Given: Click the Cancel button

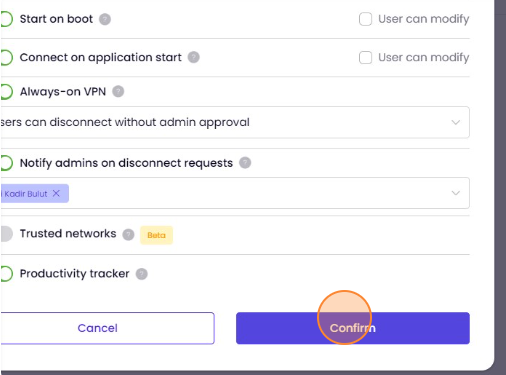Looking at the screenshot, I should (x=107, y=328).
